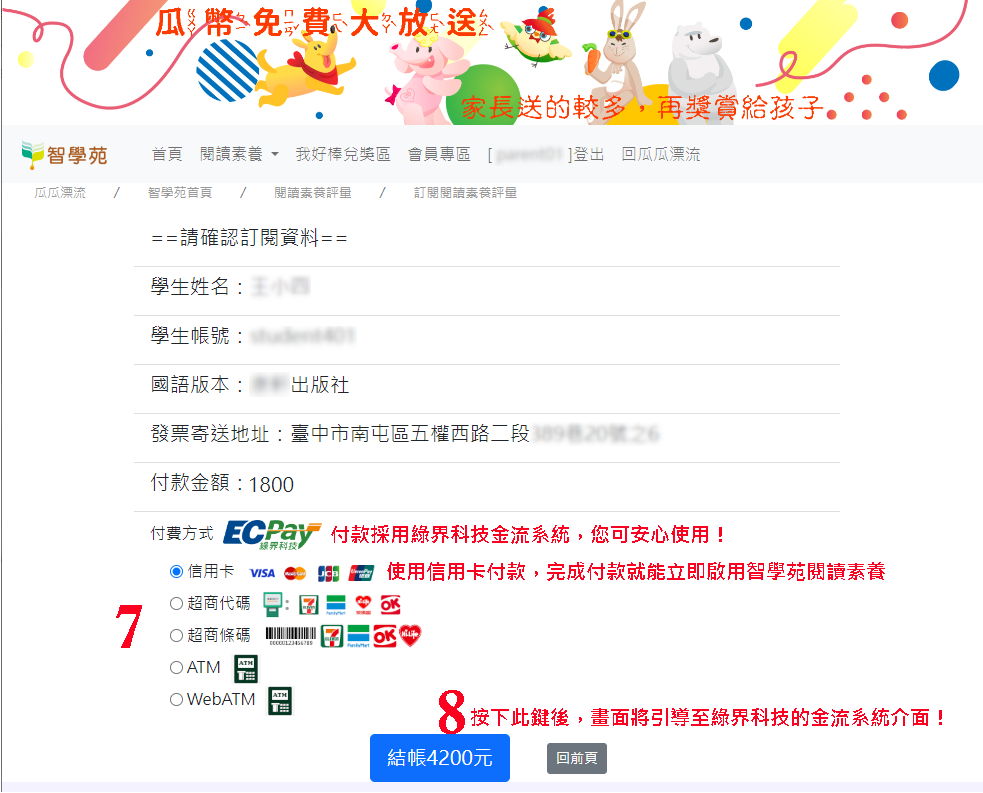Image resolution: width=983 pixels, height=793 pixels.
Task: Select the 信用卡 payment radio button
Action: [176, 572]
